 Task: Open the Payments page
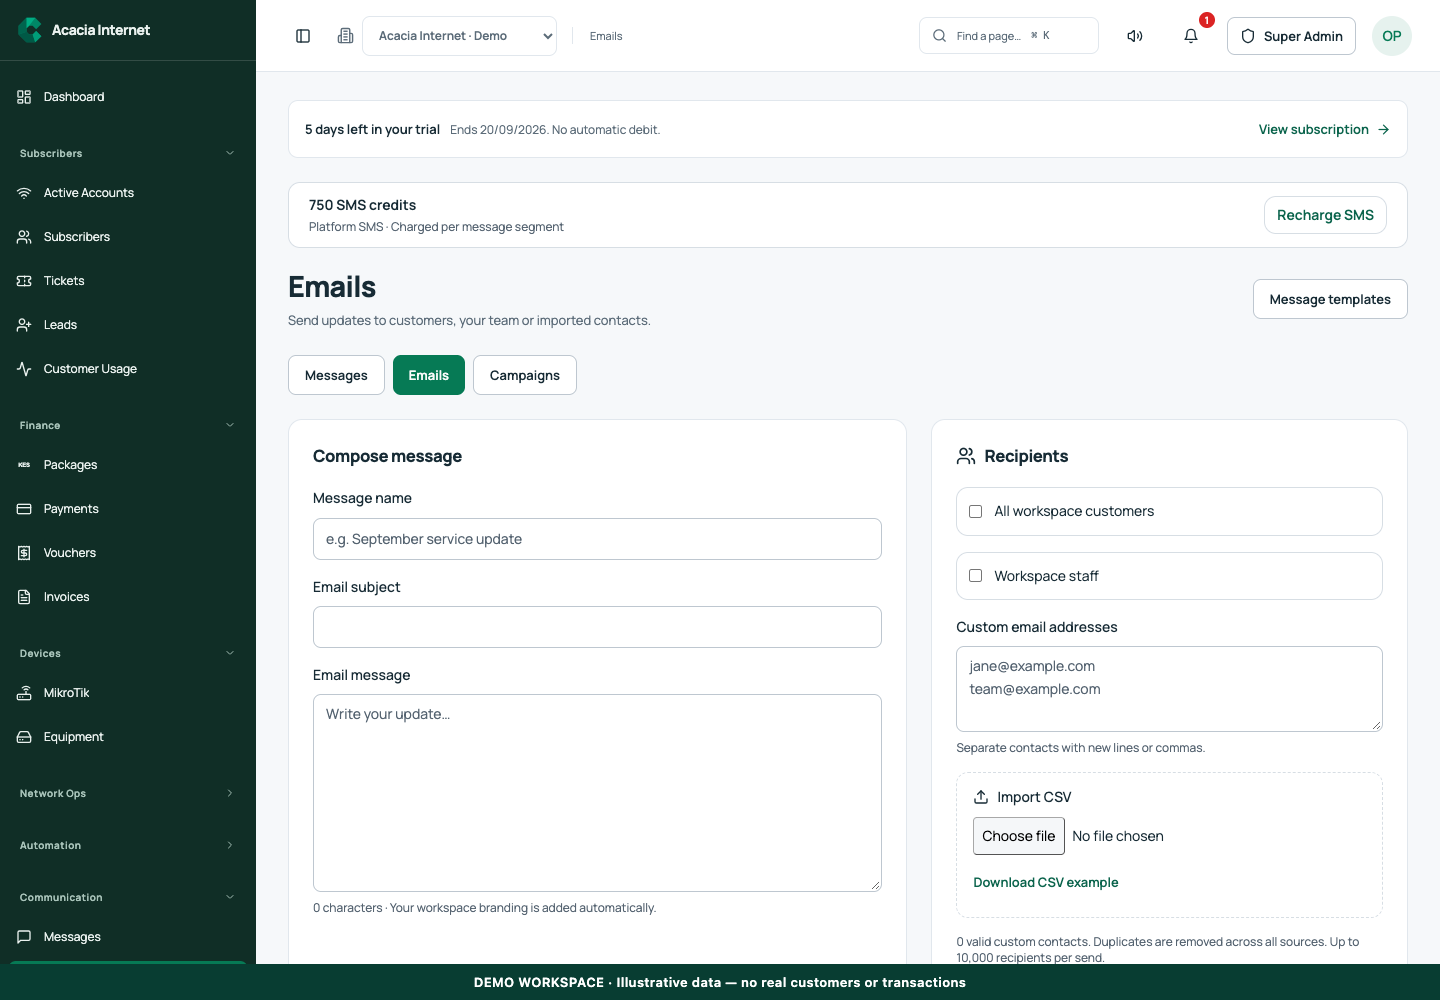pos(128,509)
